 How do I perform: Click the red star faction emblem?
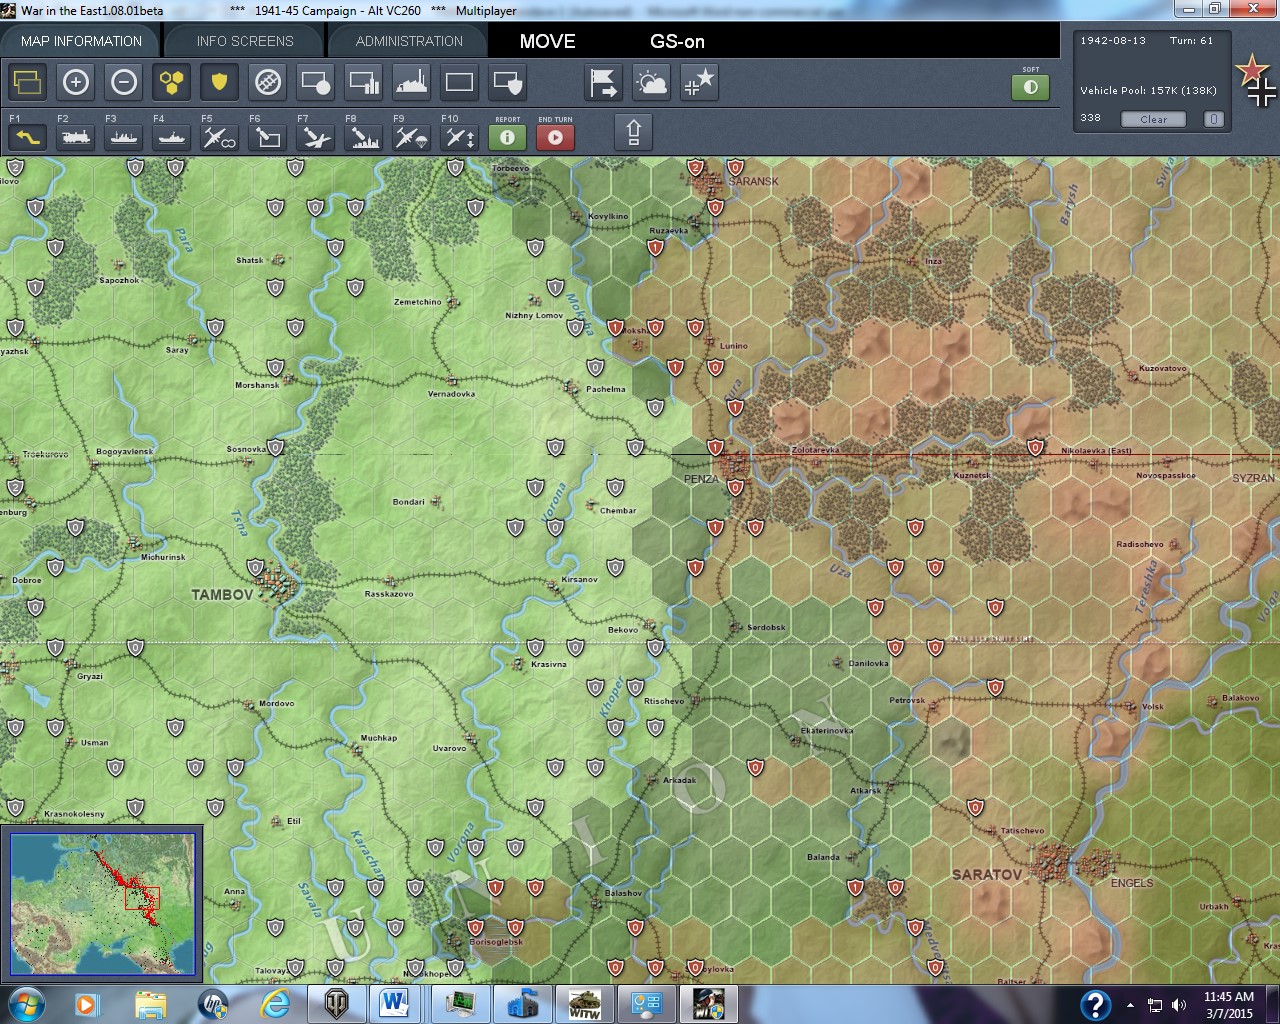point(1252,71)
